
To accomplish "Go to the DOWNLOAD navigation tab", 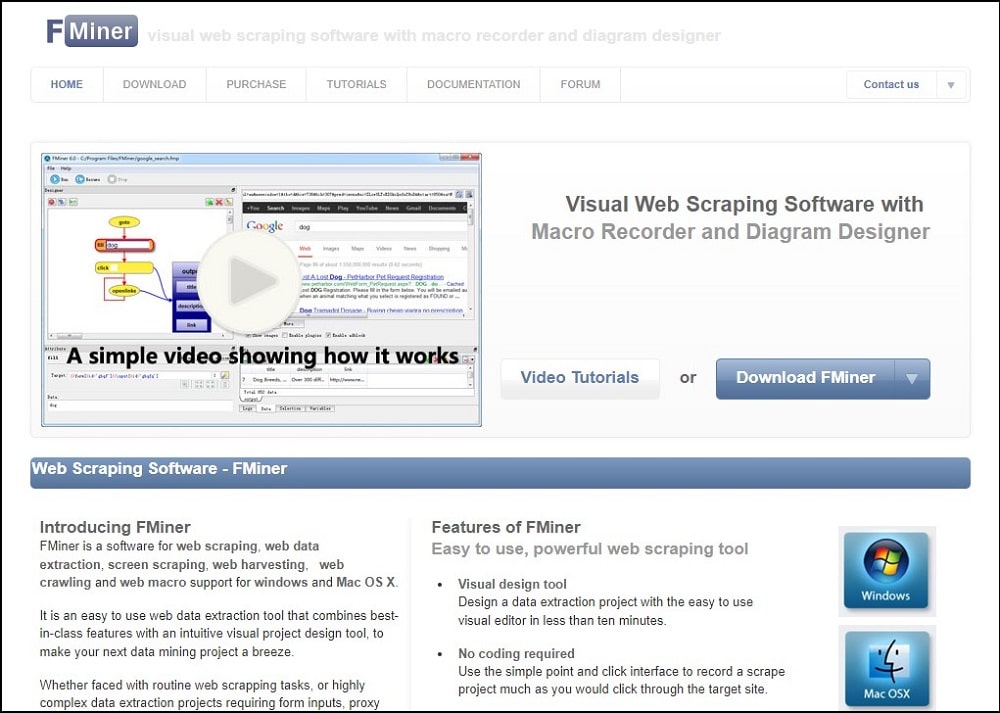I will 154,84.
